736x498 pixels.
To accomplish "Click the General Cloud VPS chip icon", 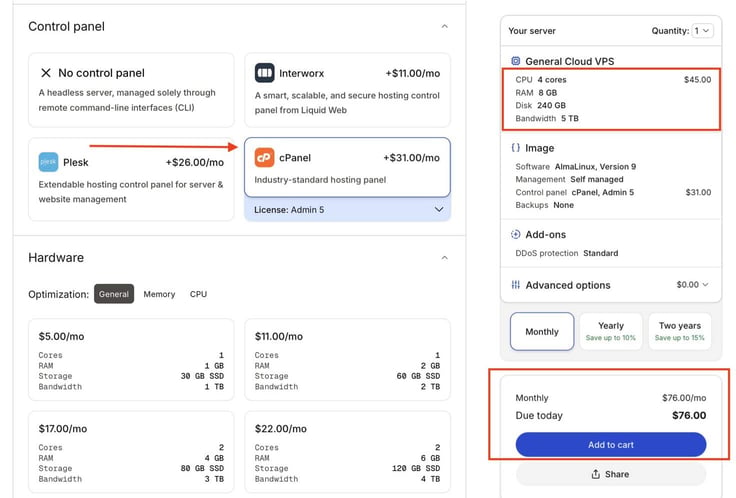I will coord(515,61).
